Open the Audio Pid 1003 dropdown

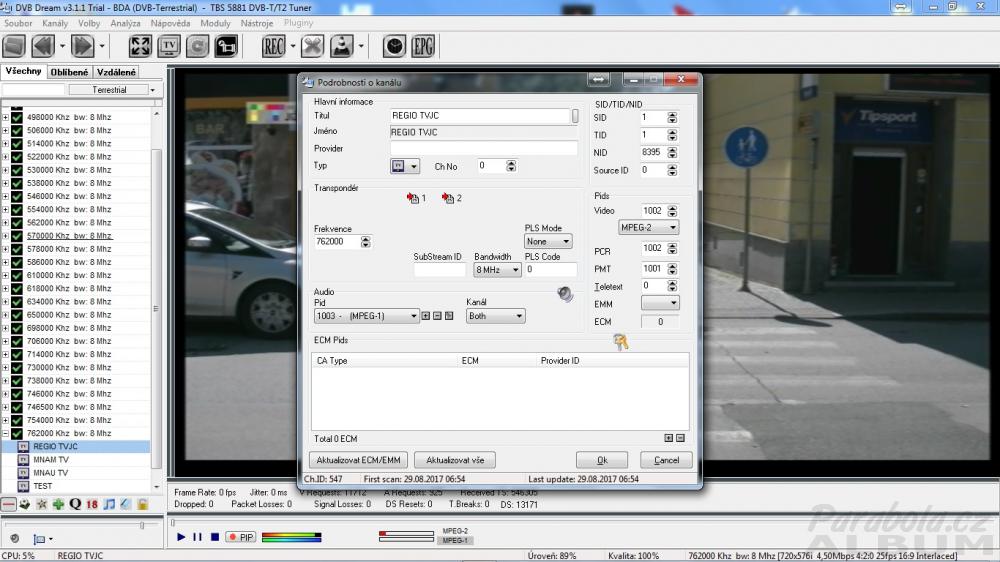[366, 316]
